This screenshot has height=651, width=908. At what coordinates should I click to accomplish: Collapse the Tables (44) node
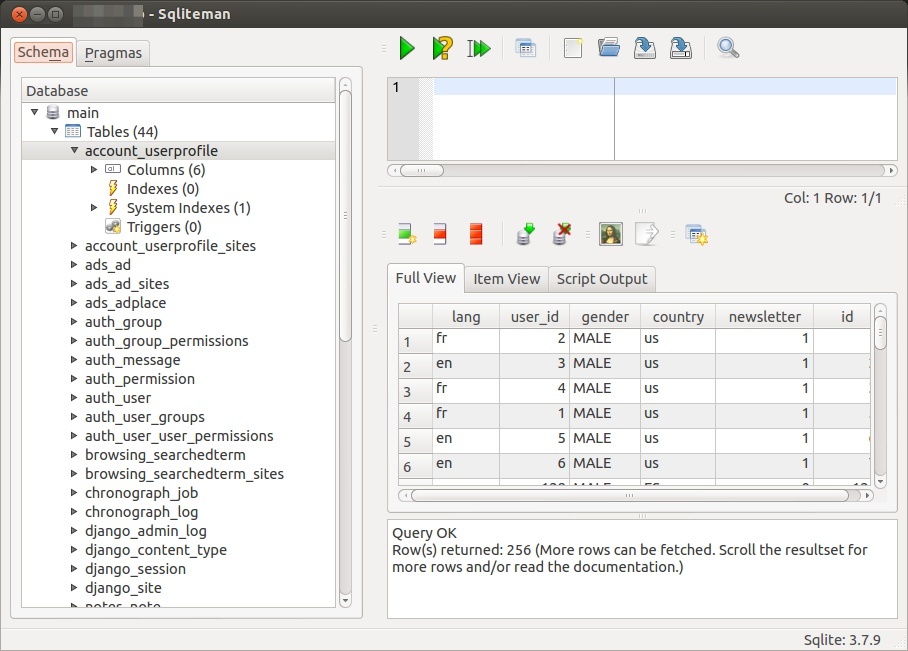54,131
